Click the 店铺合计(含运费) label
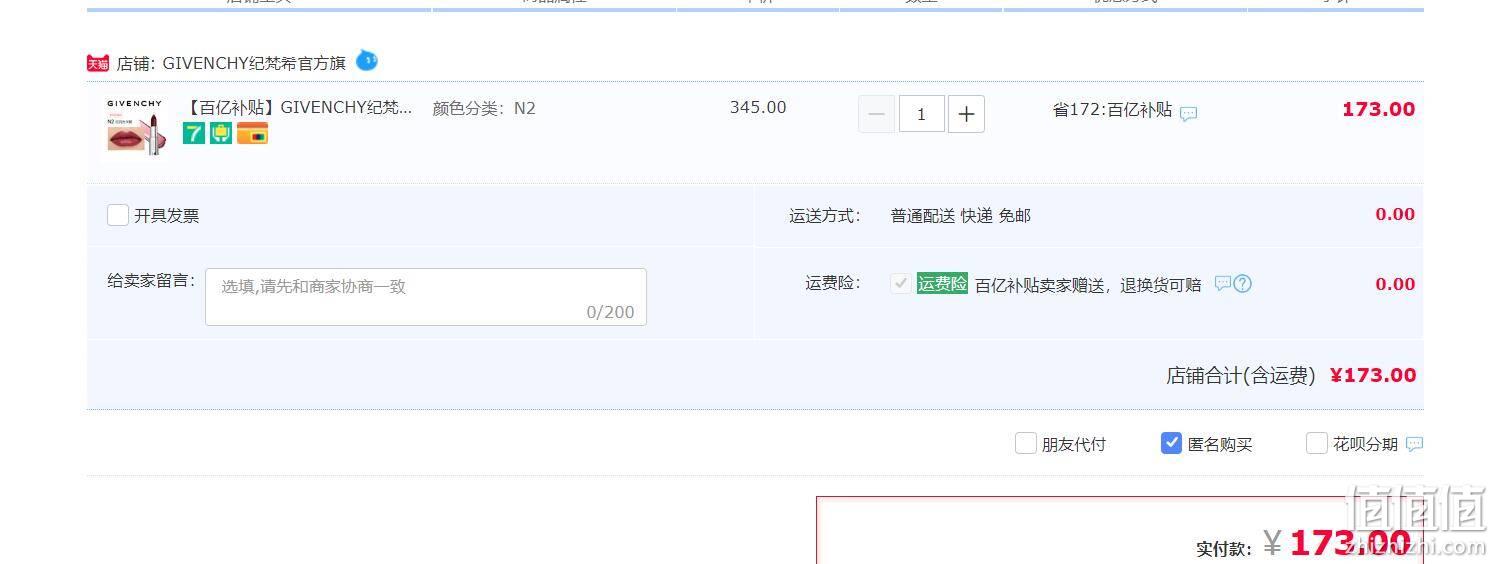The height and width of the screenshot is (564, 1495). (1241, 376)
